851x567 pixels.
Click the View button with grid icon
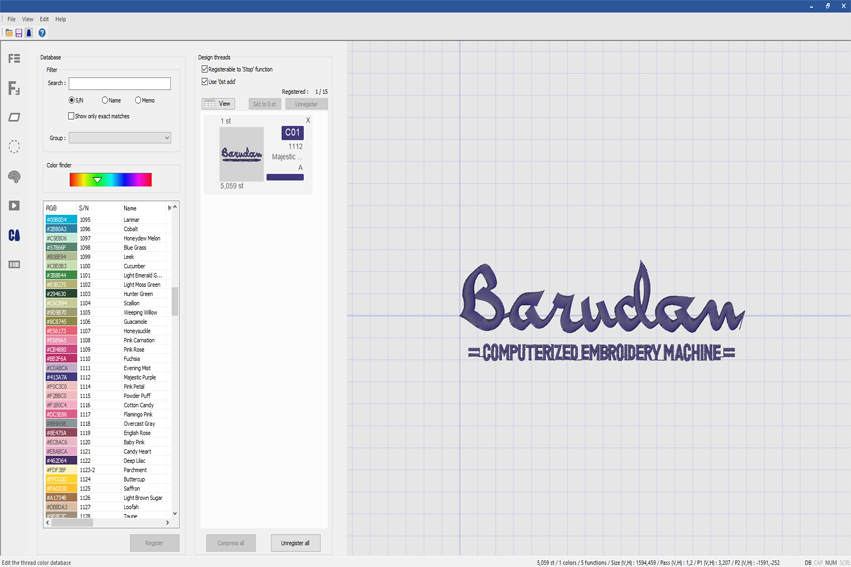coord(218,104)
